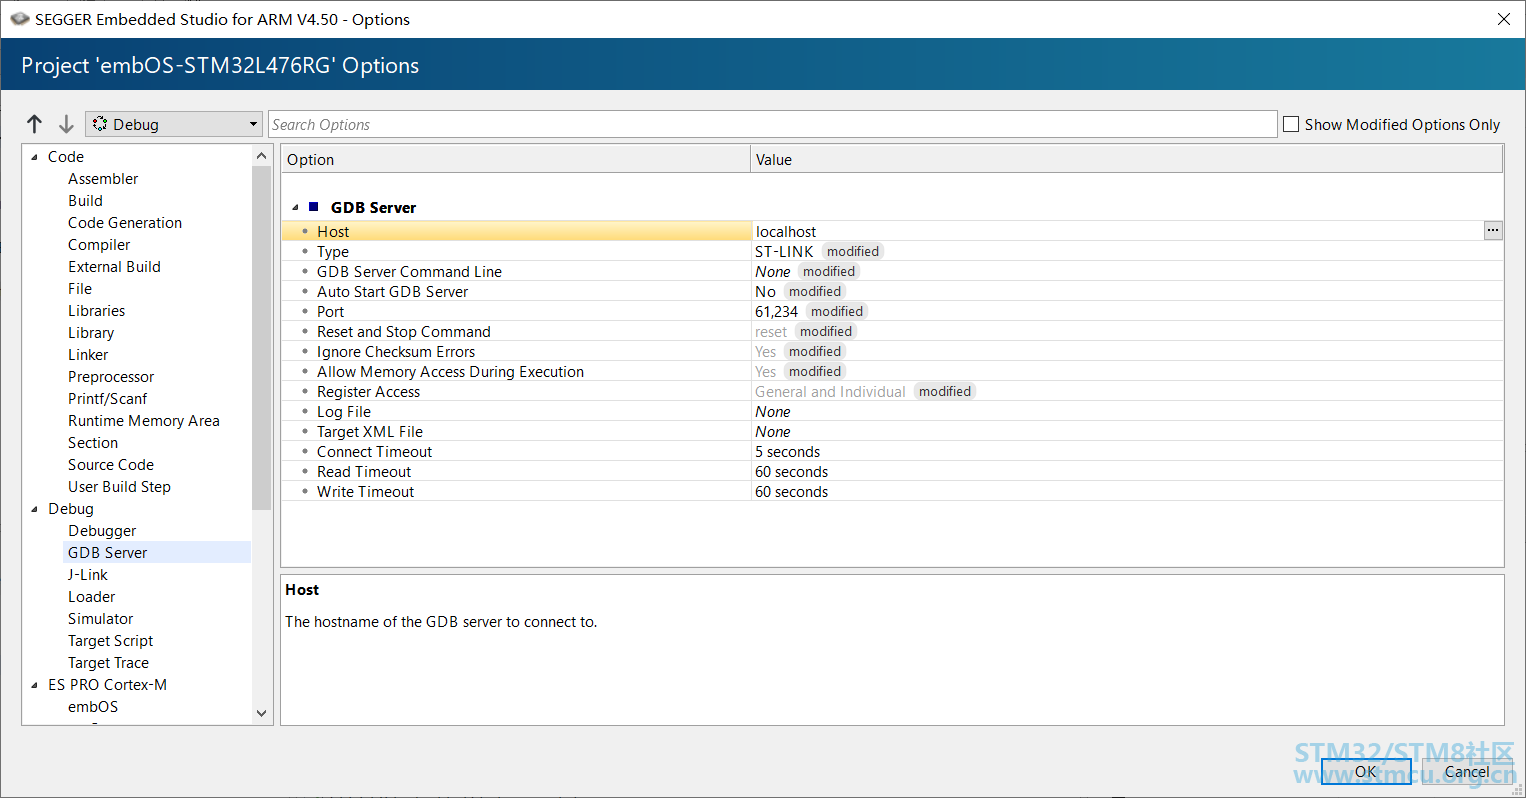Collapse the Code tree node

pyautogui.click(x=35, y=157)
